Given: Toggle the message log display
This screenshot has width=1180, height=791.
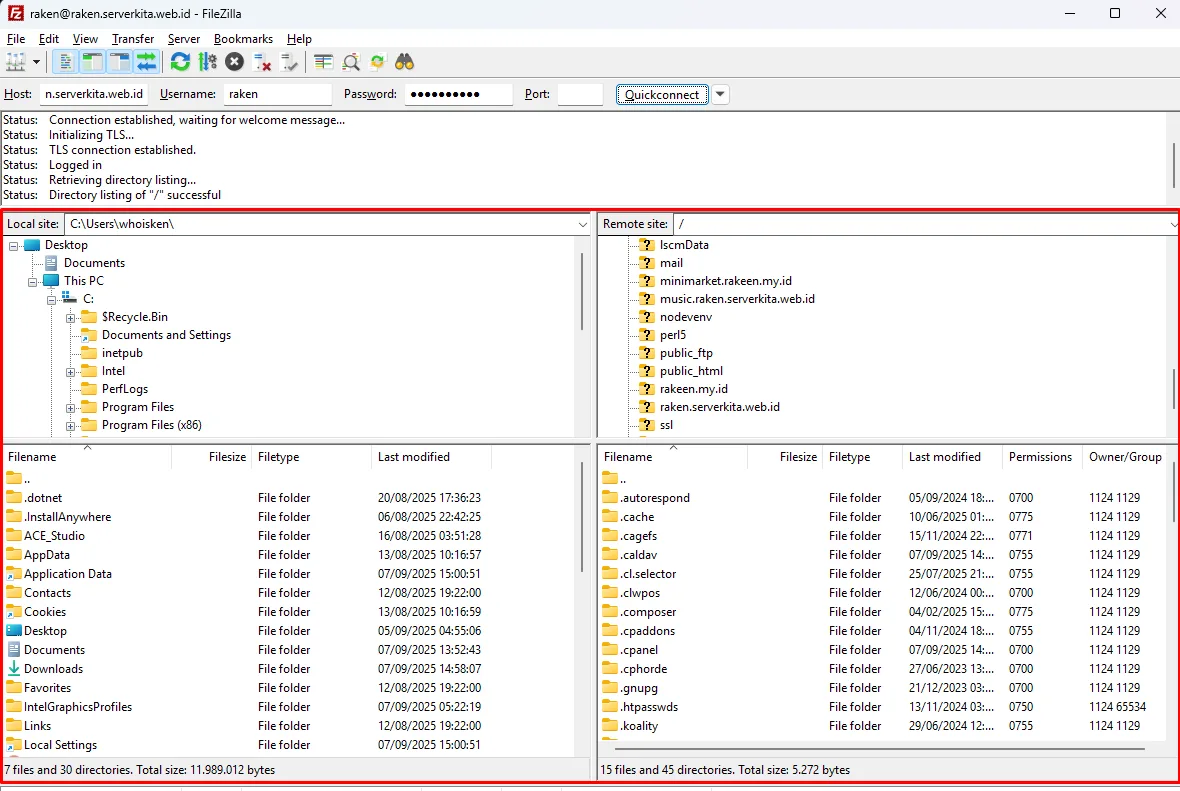Looking at the screenshot, I should (66, 62).
